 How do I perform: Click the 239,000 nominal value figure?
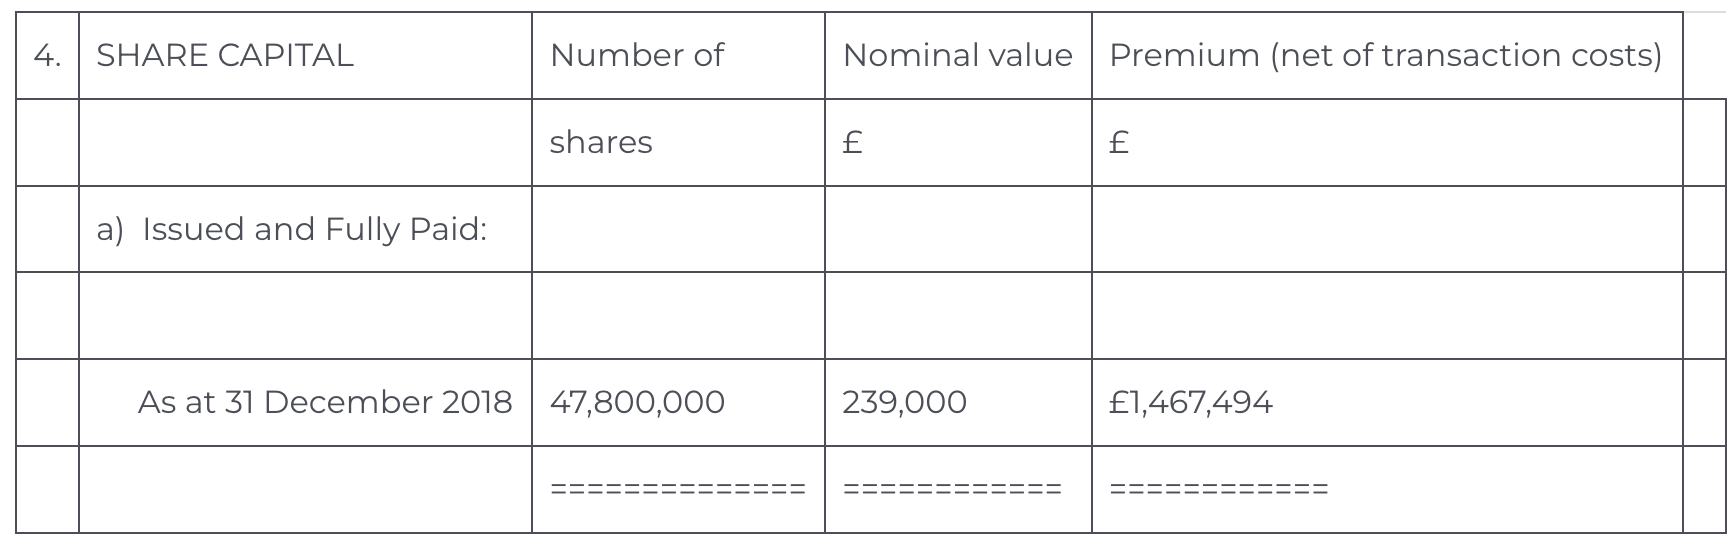[x=904, y=402]
